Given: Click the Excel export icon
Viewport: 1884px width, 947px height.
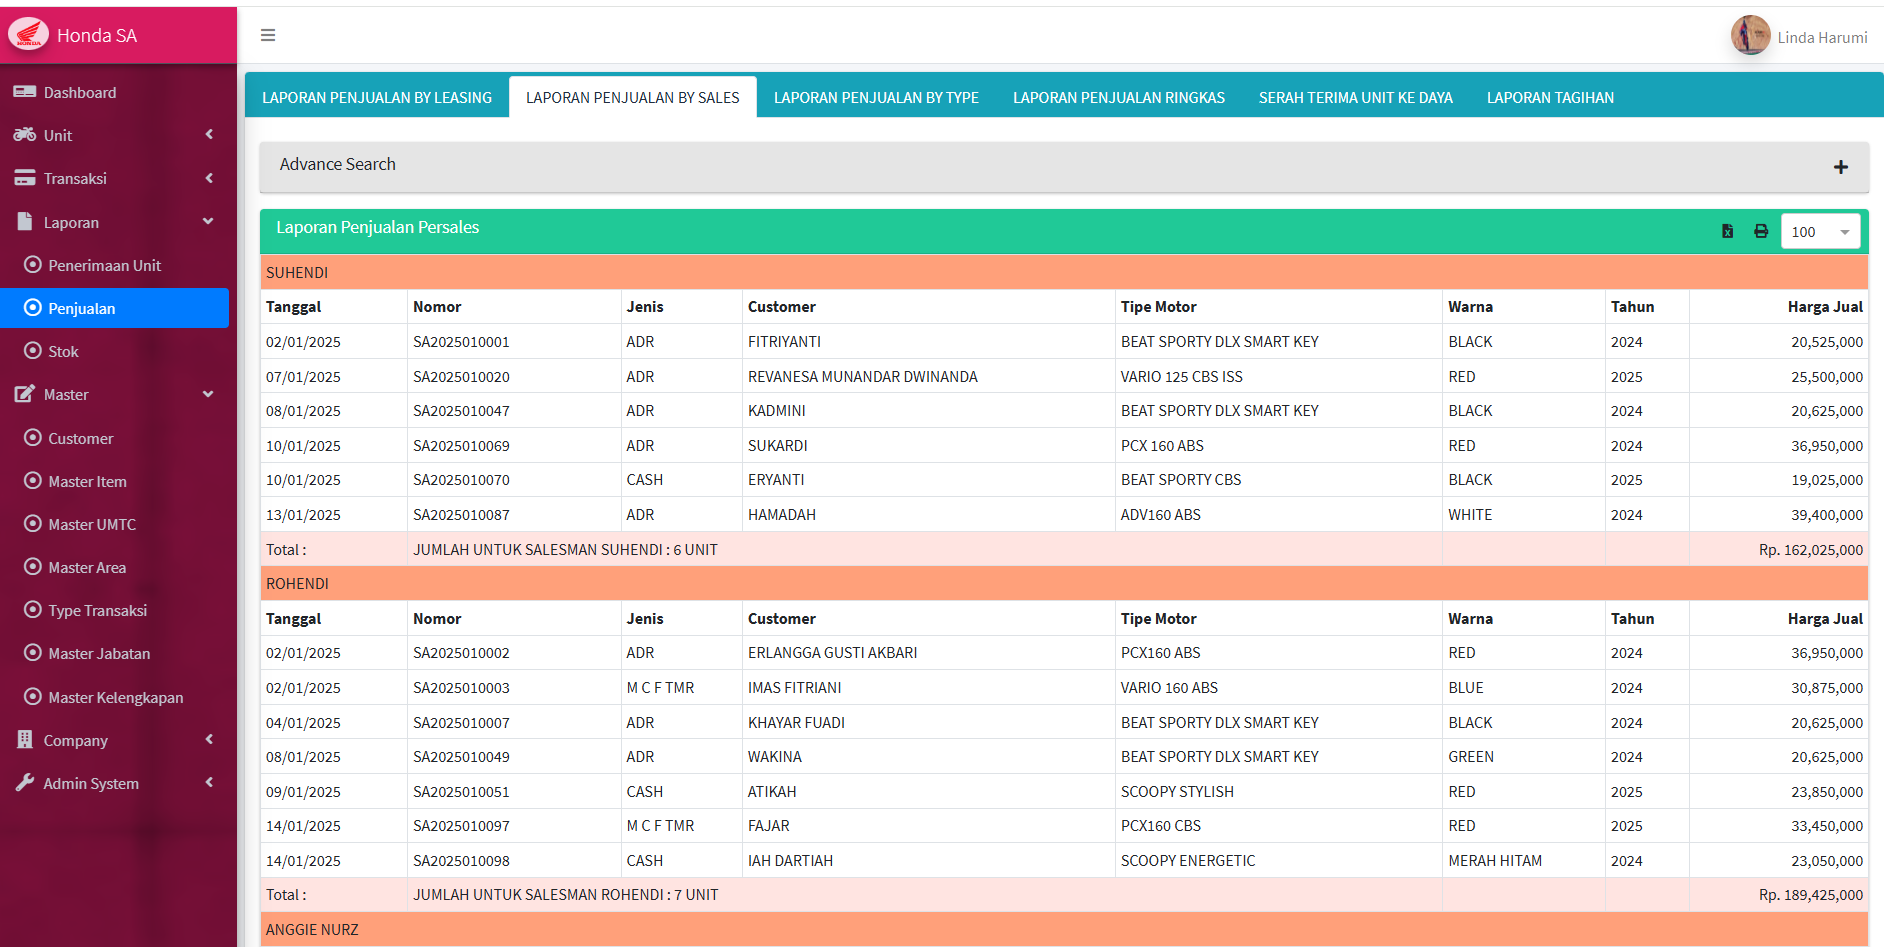Looking at the screenshot, I should (x=1727, y=231).
